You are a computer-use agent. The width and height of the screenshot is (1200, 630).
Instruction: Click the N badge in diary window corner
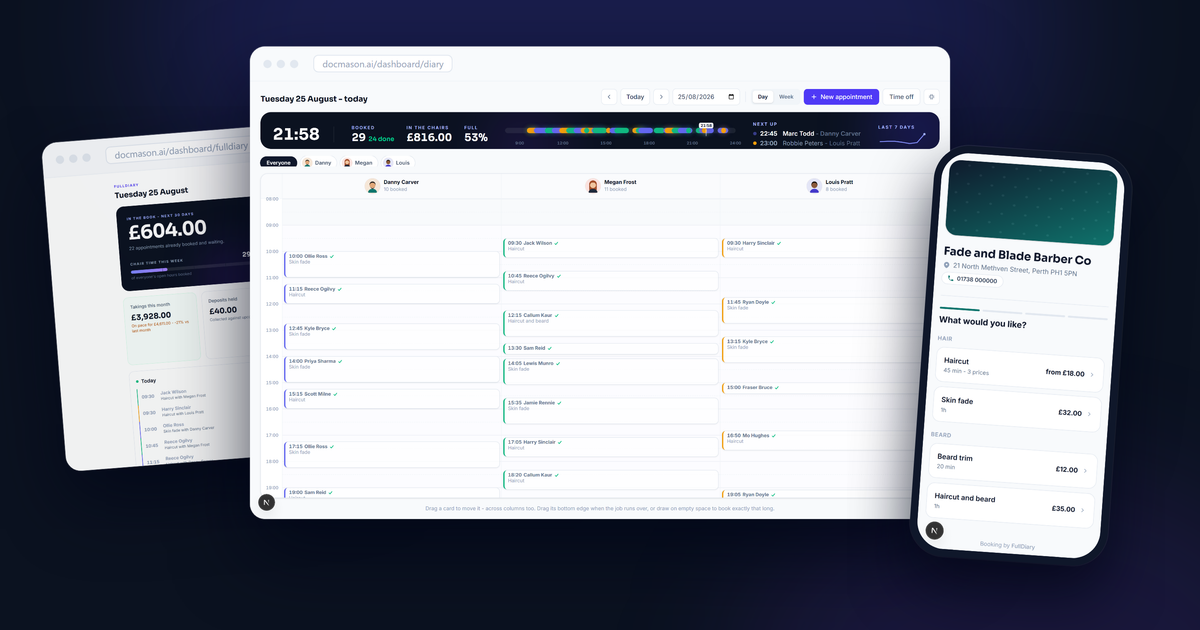(266, 502)
